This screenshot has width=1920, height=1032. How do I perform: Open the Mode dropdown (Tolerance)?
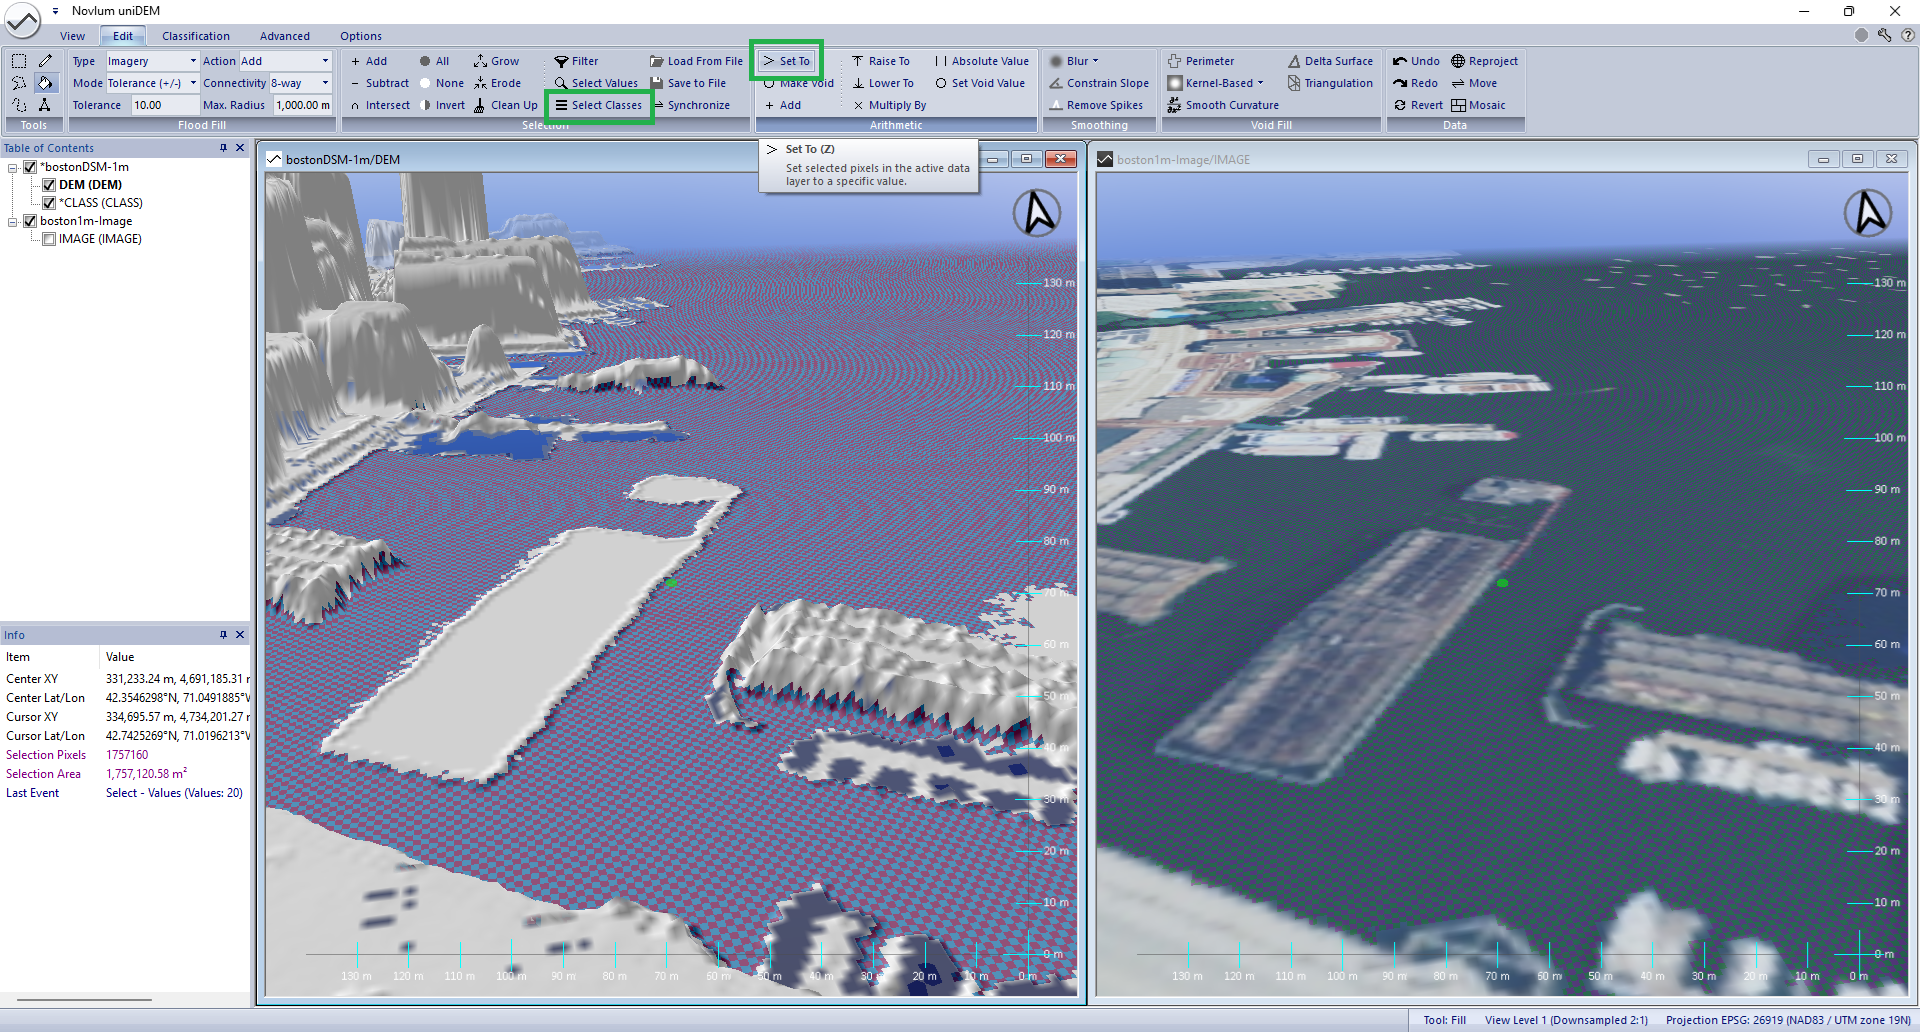tap(193, 83)
